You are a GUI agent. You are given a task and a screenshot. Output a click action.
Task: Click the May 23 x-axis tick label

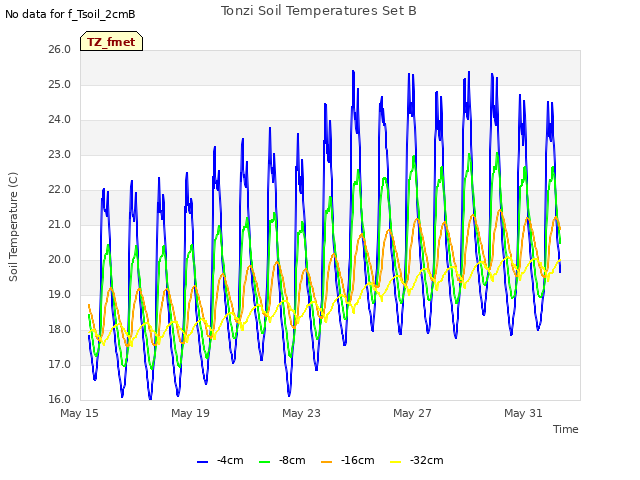pos(301,413)
